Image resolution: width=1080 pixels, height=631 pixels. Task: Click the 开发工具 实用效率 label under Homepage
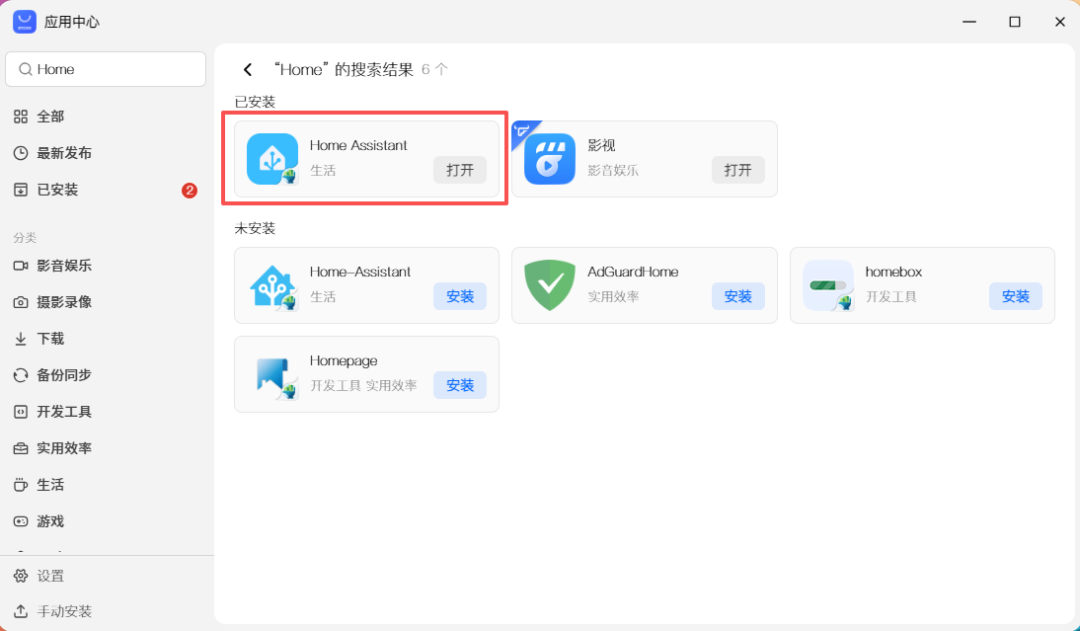coord(364,386)
